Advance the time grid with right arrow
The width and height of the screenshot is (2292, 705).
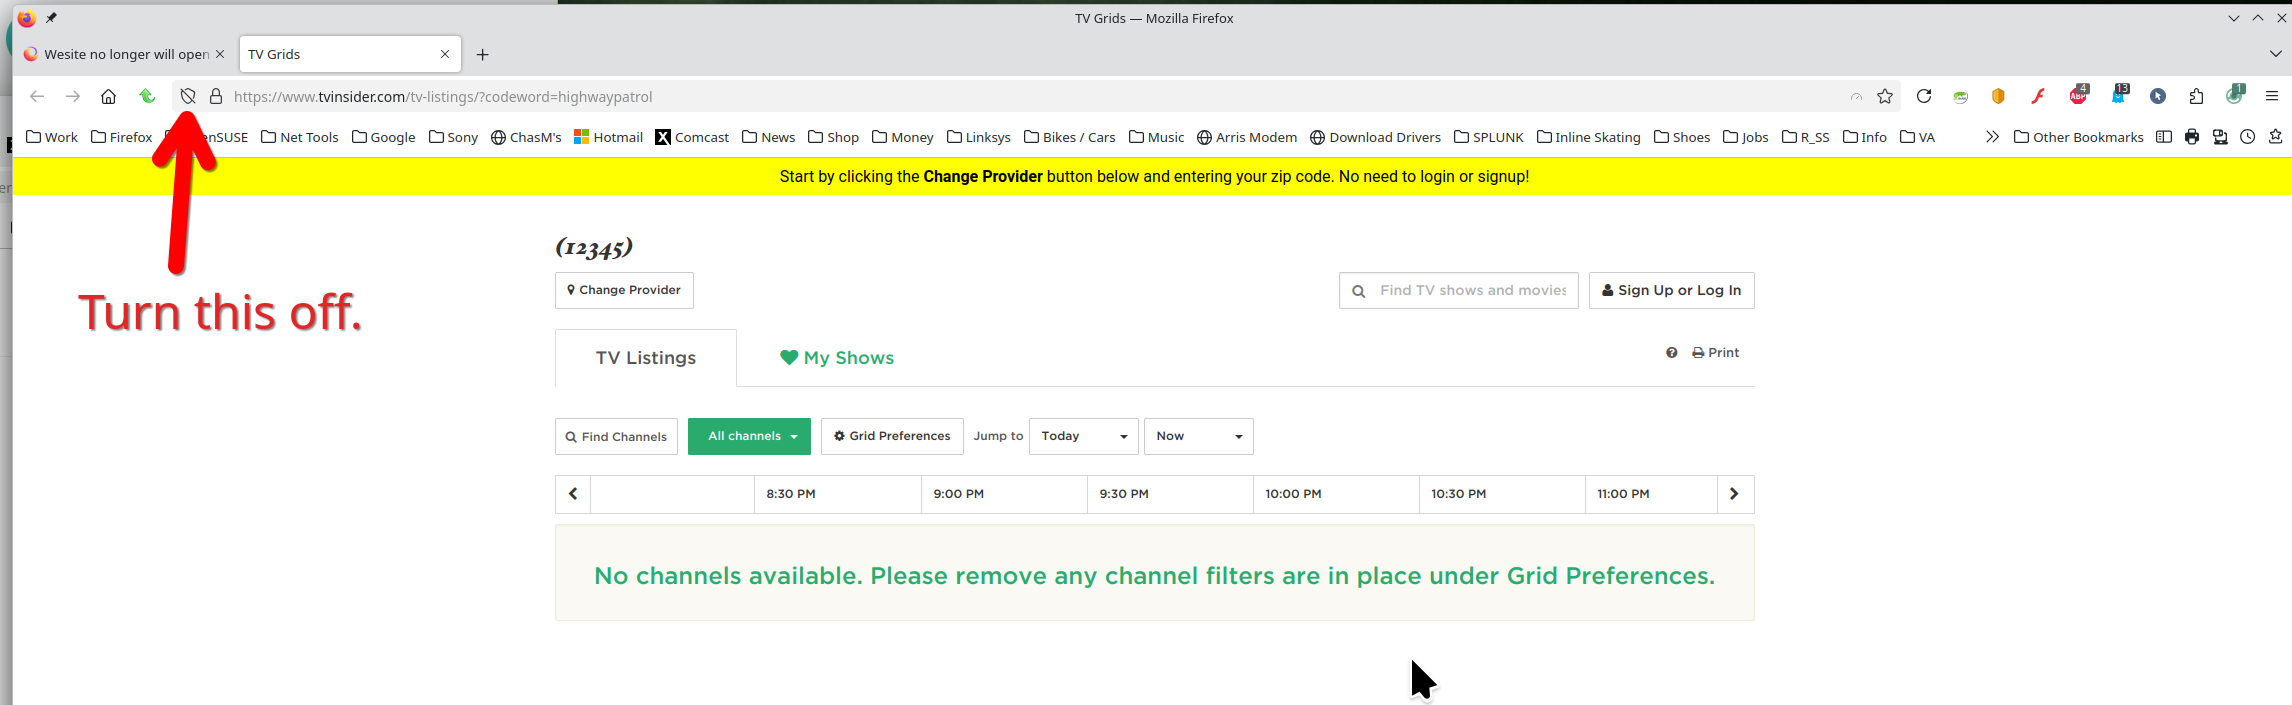tap(1734, 494)
